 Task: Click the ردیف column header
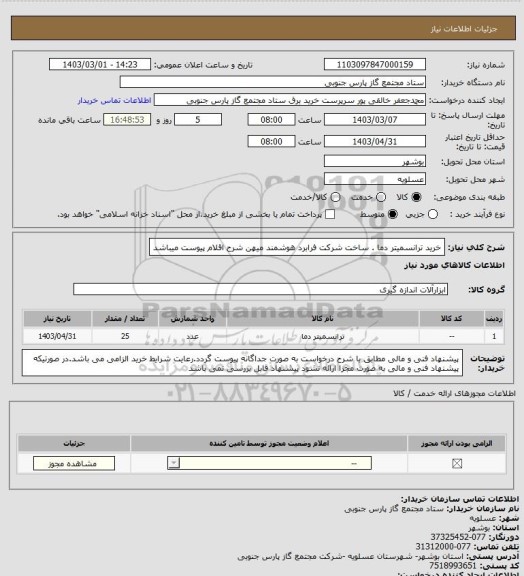(494, 318)
